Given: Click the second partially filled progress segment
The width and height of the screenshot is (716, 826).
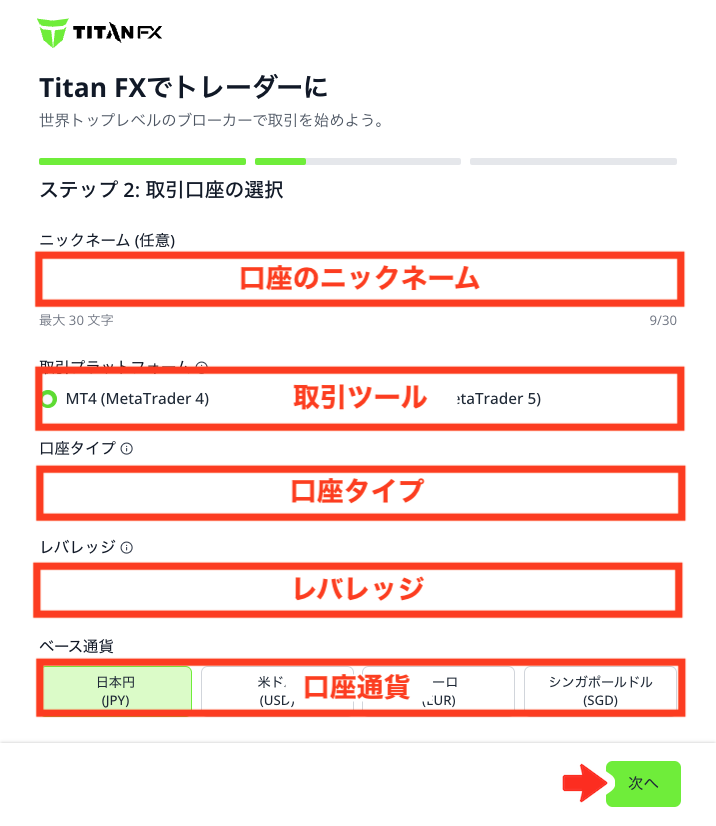Looking at the screenshot, I should click(358, 162).
